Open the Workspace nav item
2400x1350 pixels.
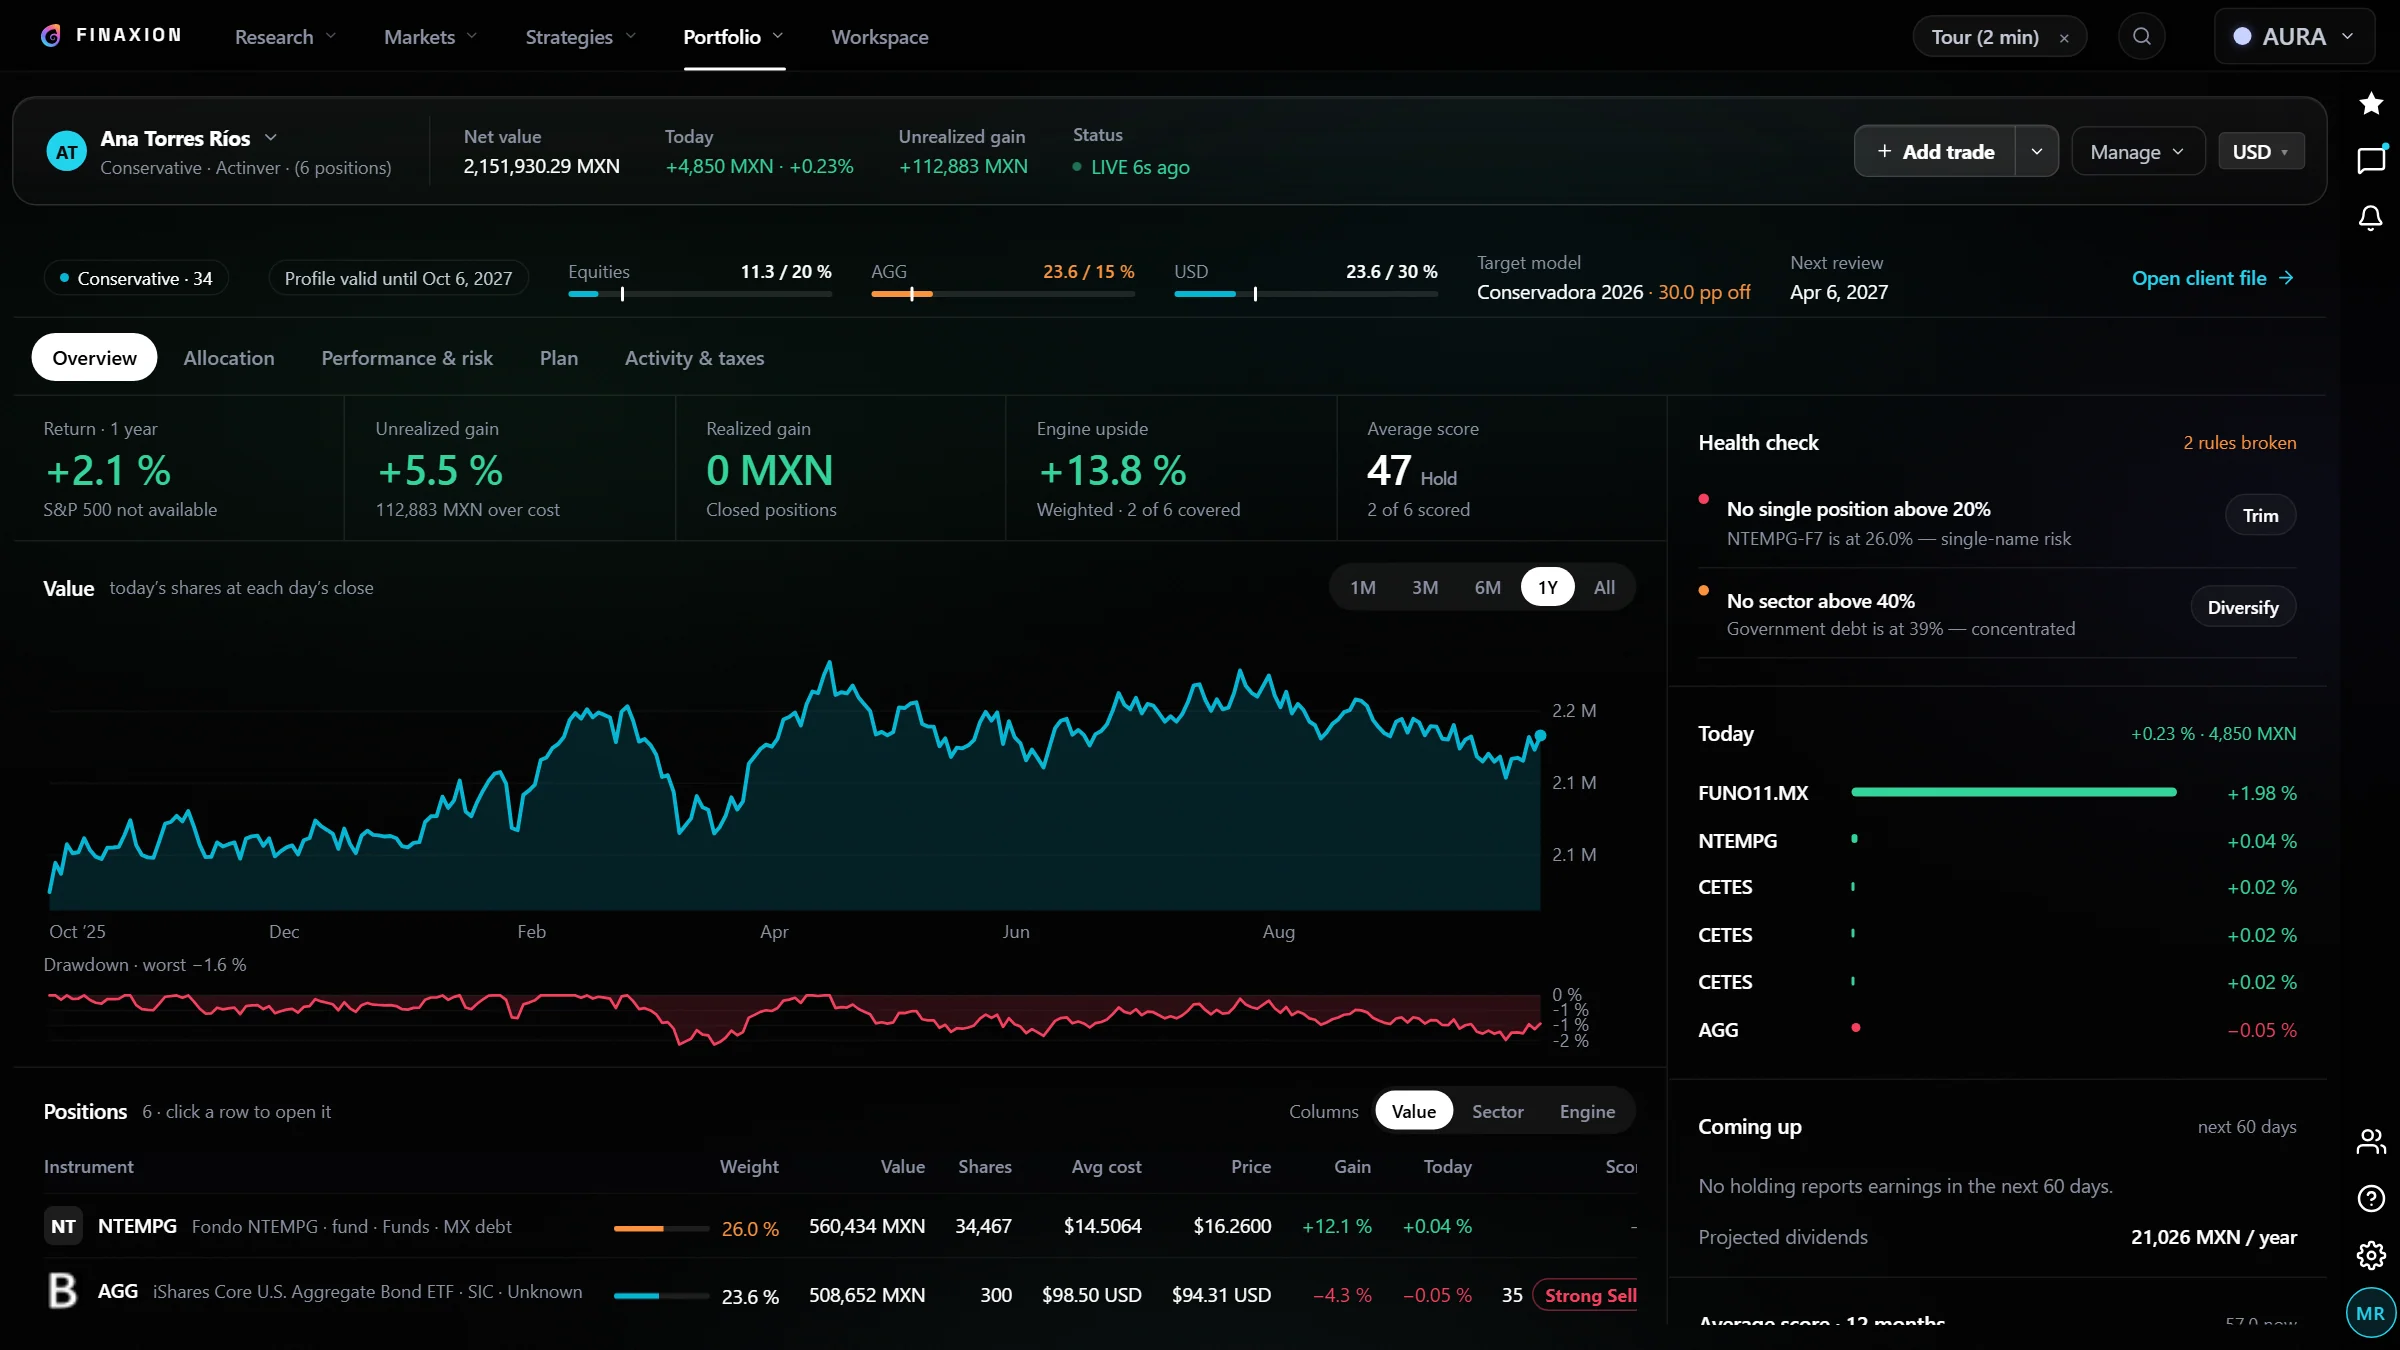pyautogui.click(x=879, y=37)
